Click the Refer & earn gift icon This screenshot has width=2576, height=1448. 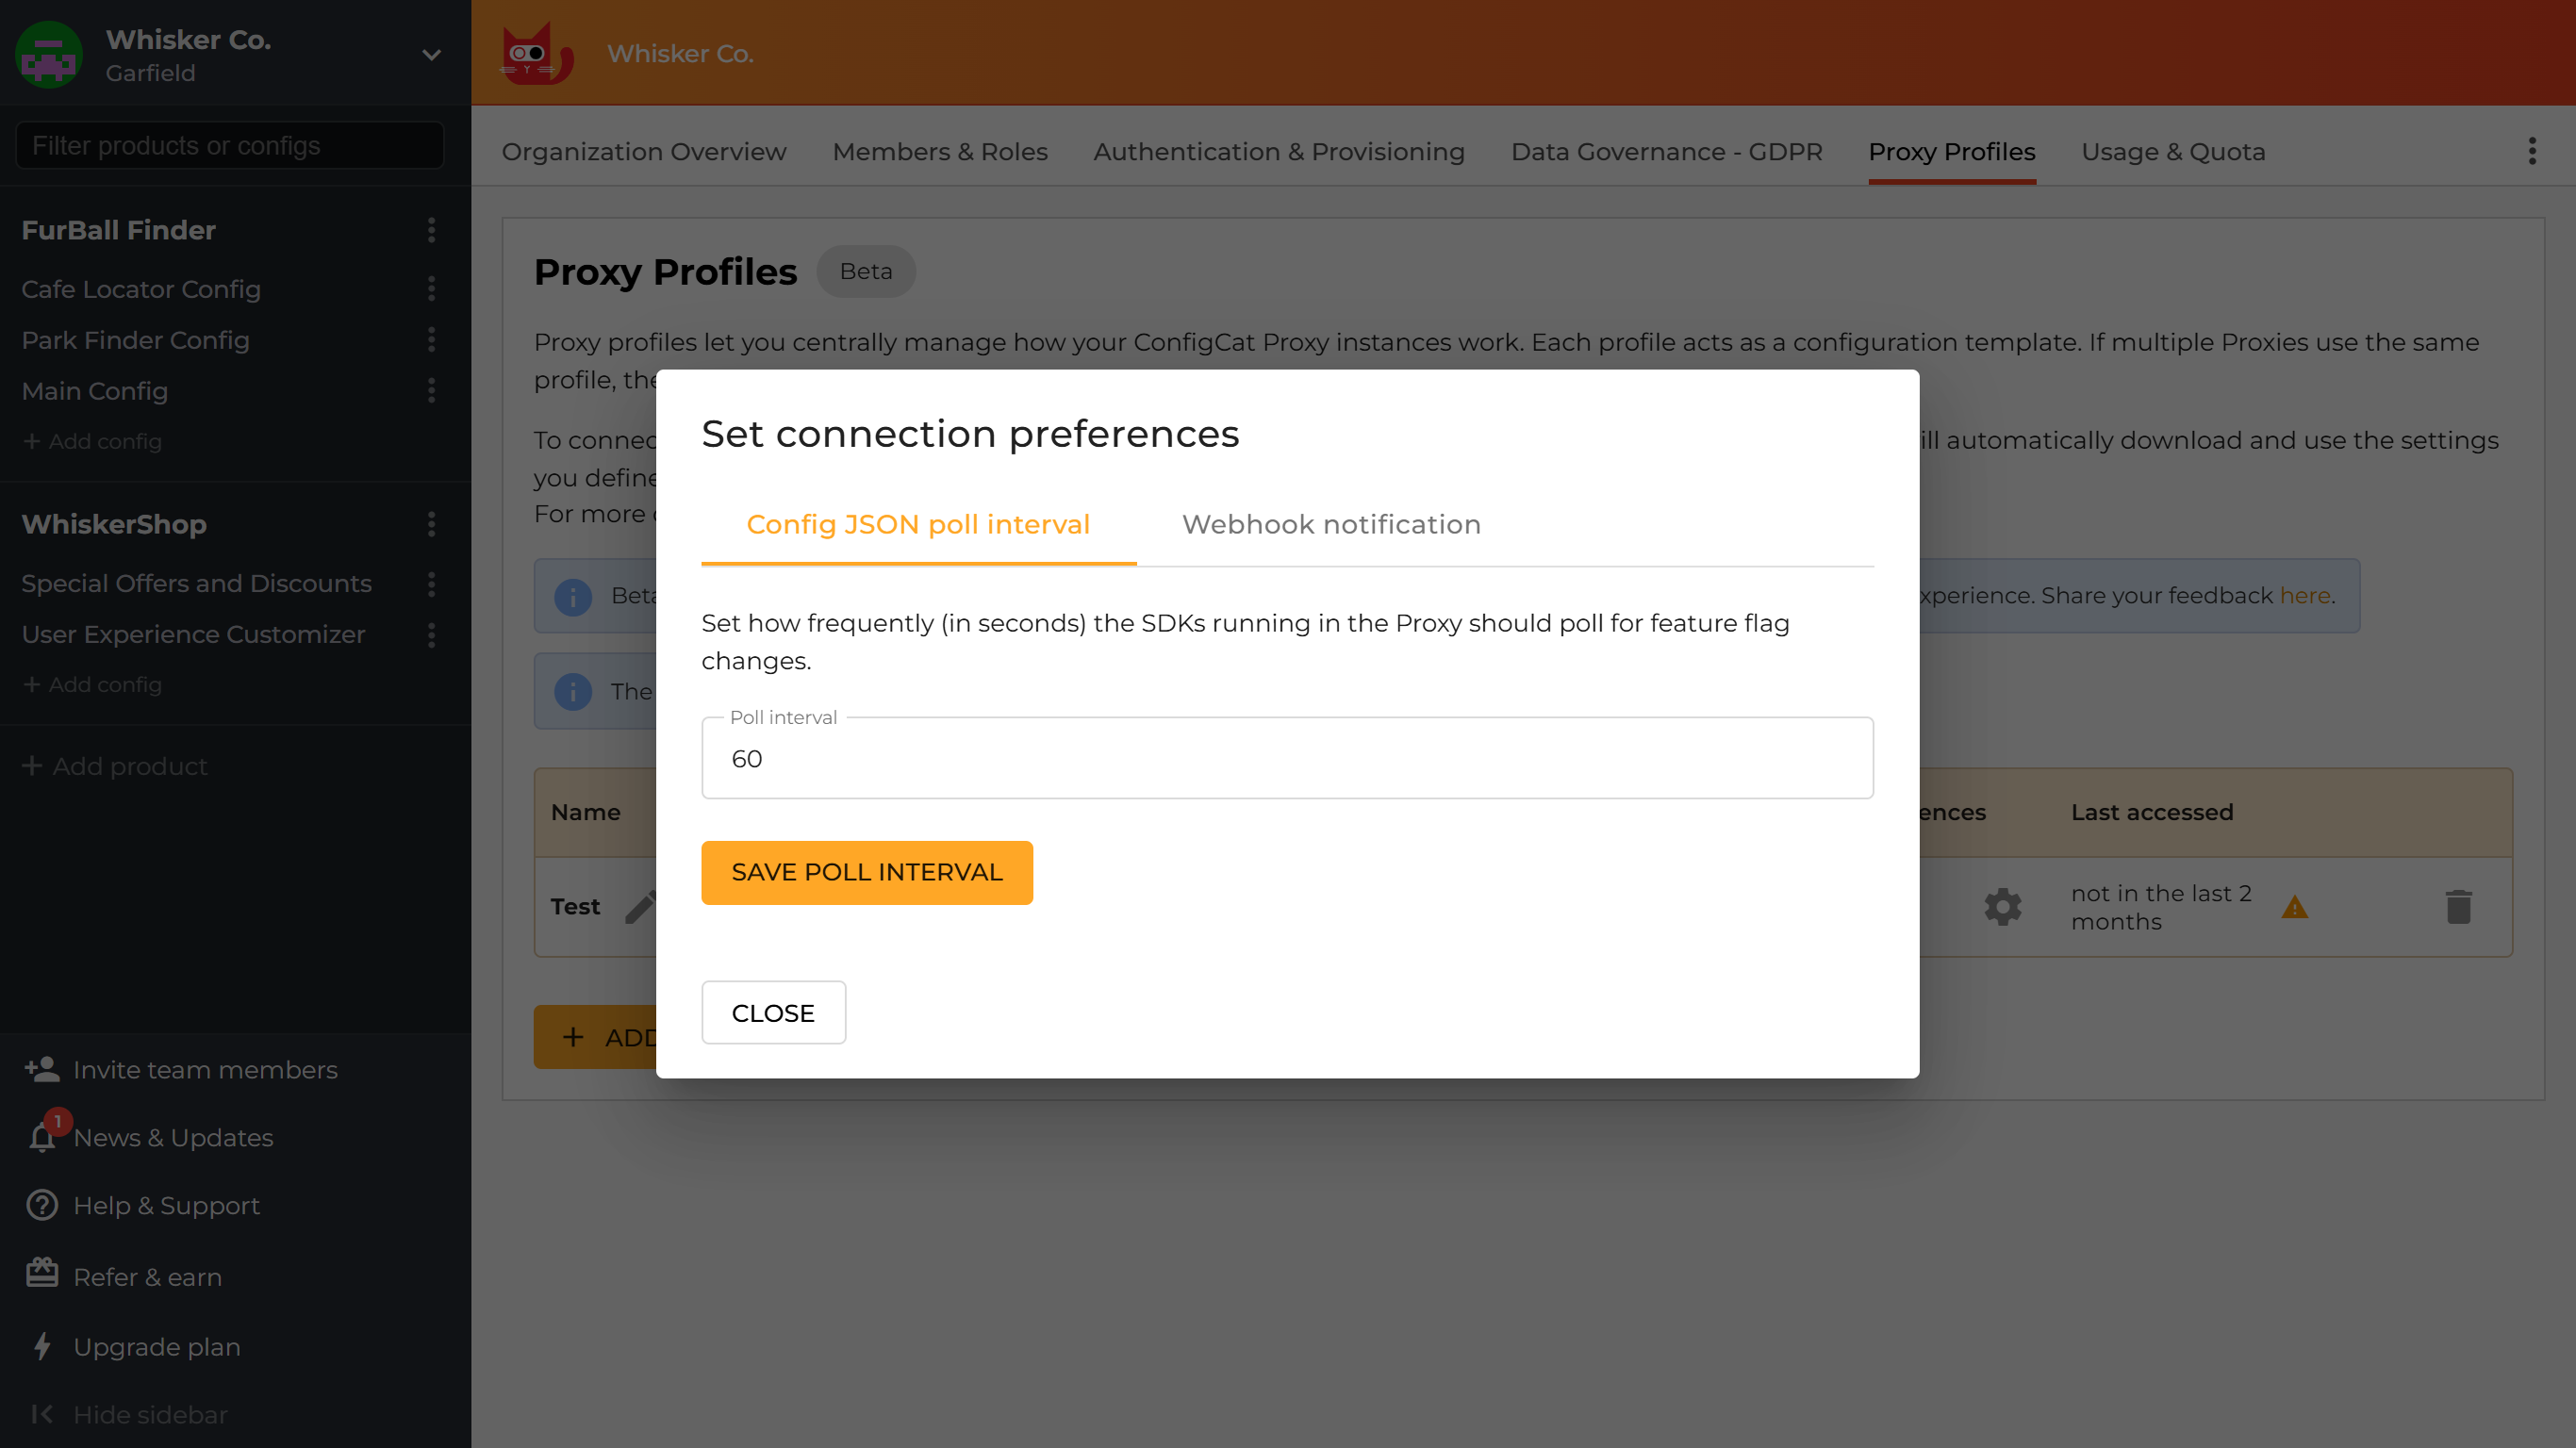[x=41, y=1272]
